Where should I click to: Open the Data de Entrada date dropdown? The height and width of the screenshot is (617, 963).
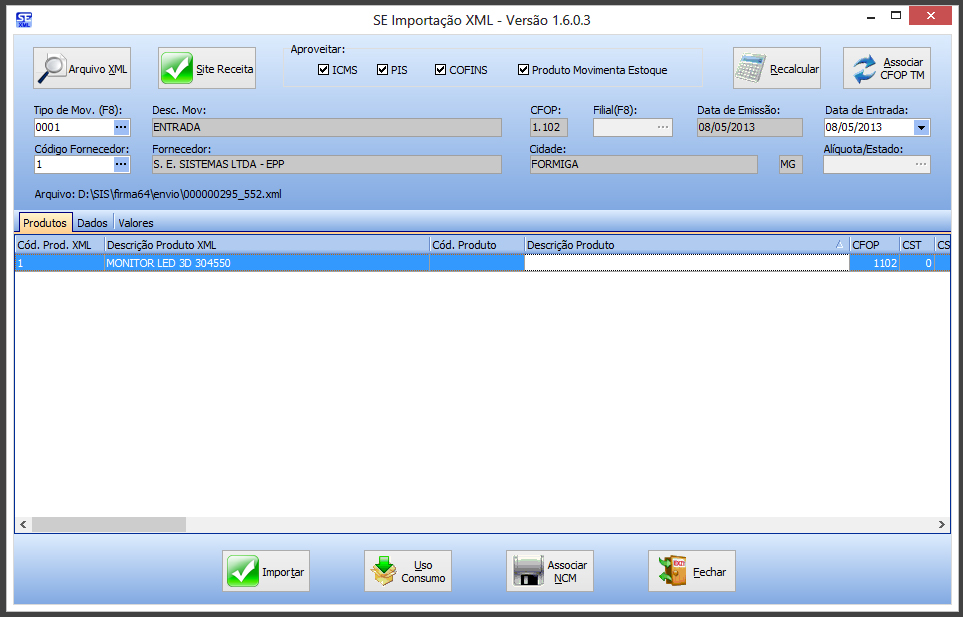pyautogui.click(x=921, y=128)
